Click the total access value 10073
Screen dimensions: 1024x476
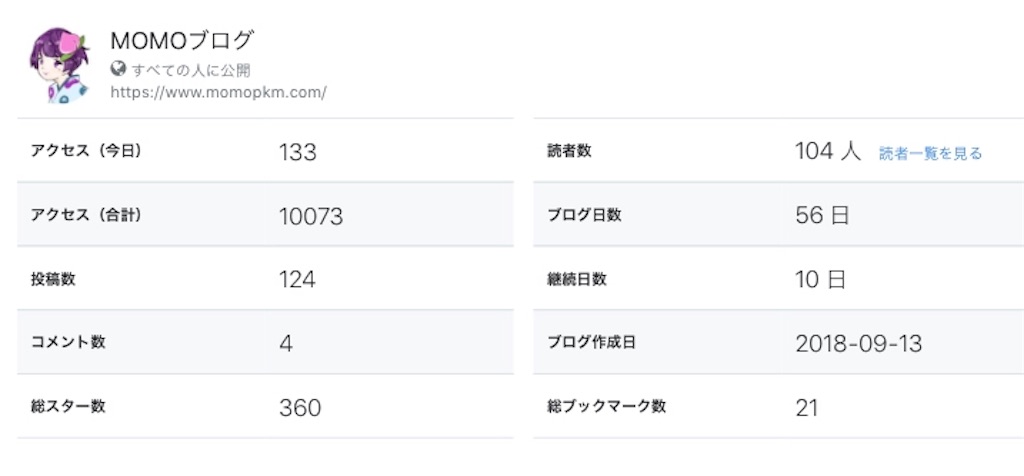tap(311, 216)
